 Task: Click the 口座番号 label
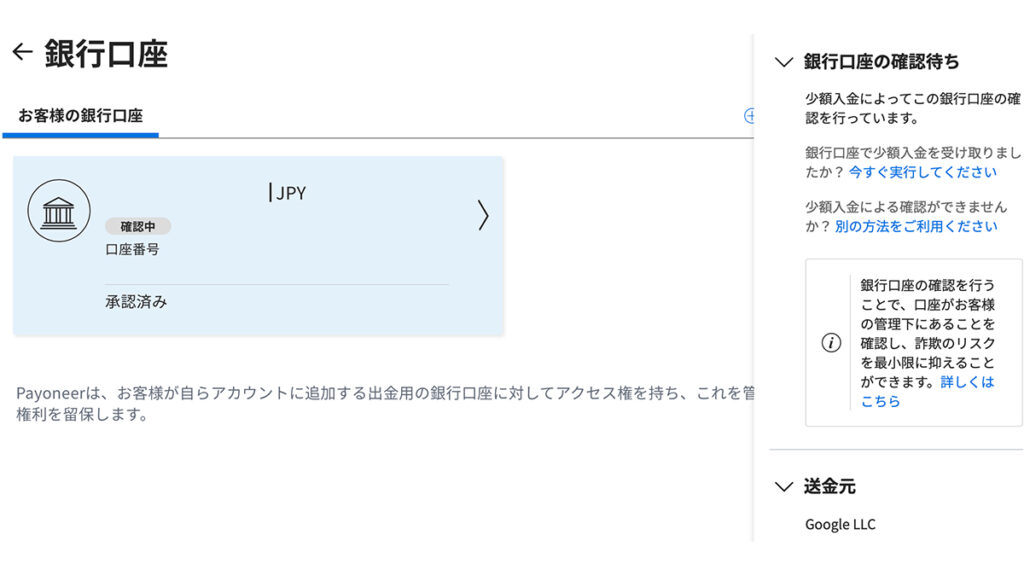[132, 249]
